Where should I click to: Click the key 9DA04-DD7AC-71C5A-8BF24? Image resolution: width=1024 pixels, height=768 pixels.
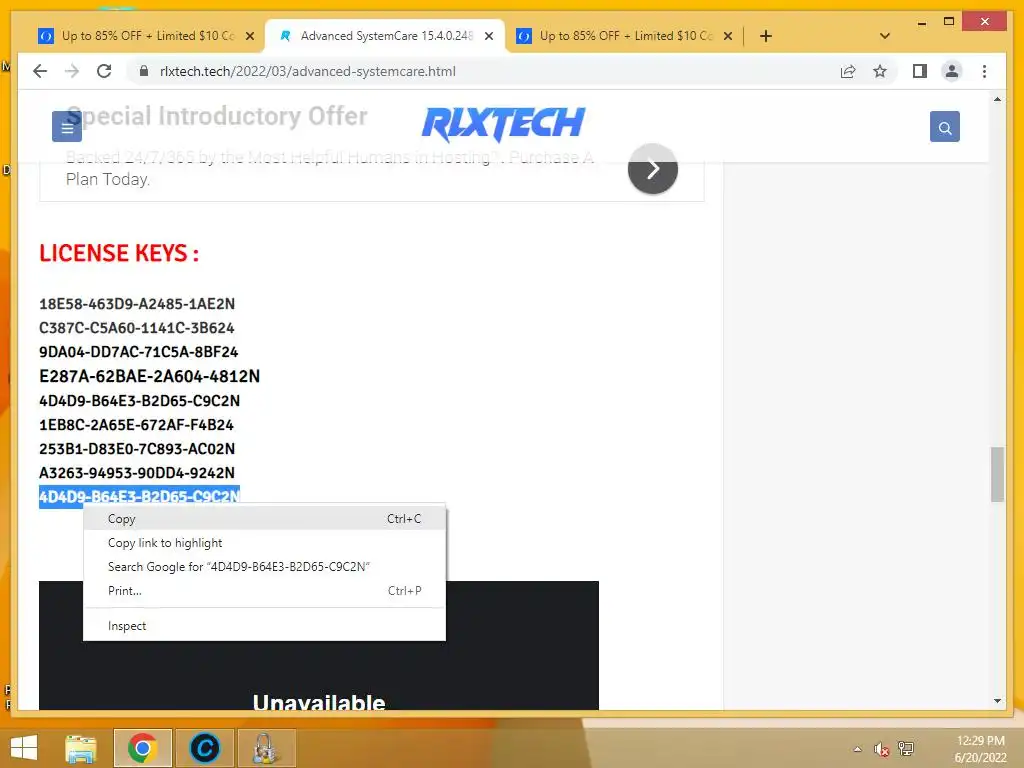pos(138,352)
